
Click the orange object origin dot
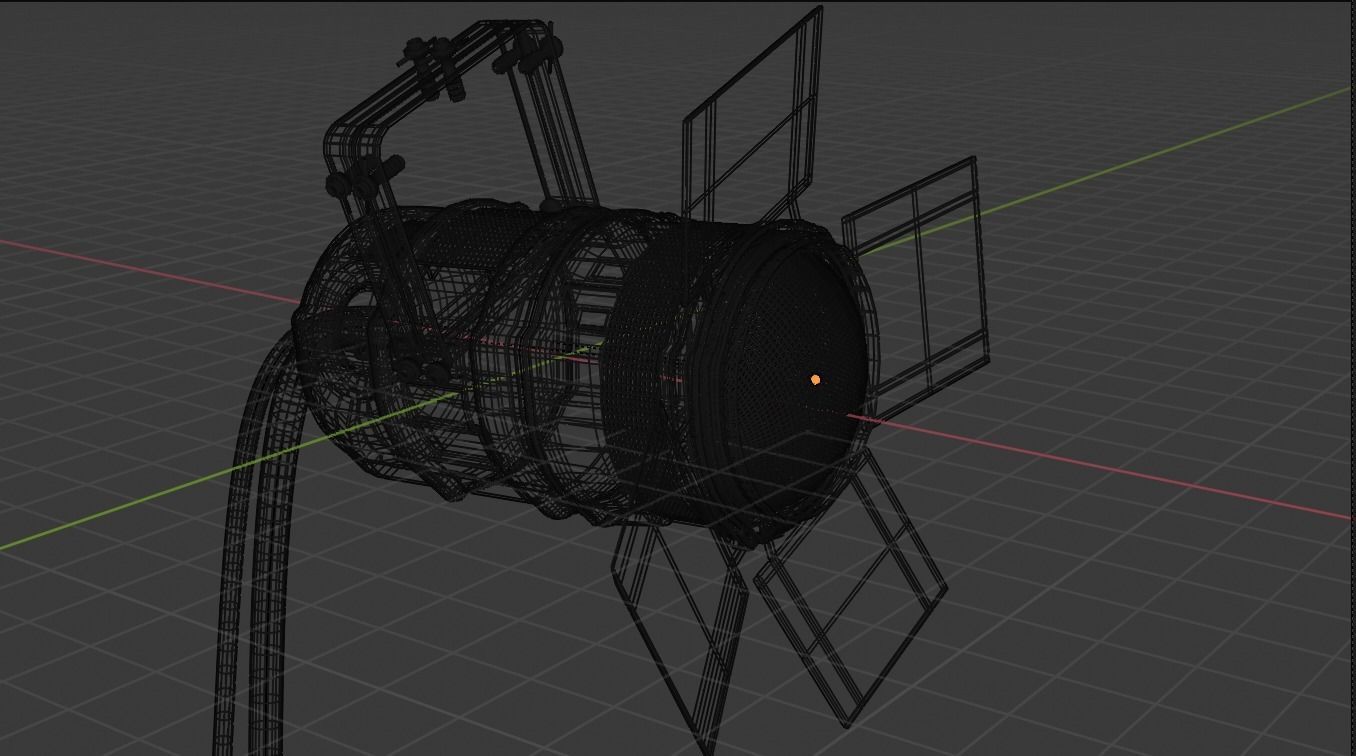816,380
